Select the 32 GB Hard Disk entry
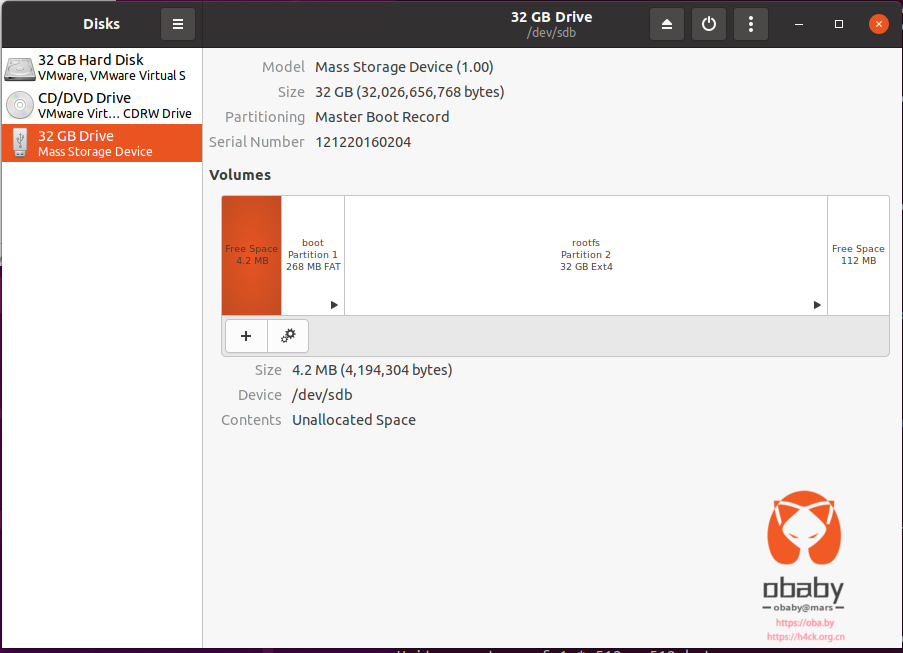The width and height of the screenshot is (903, 653). pyautogui.click(x=102, y=67)
